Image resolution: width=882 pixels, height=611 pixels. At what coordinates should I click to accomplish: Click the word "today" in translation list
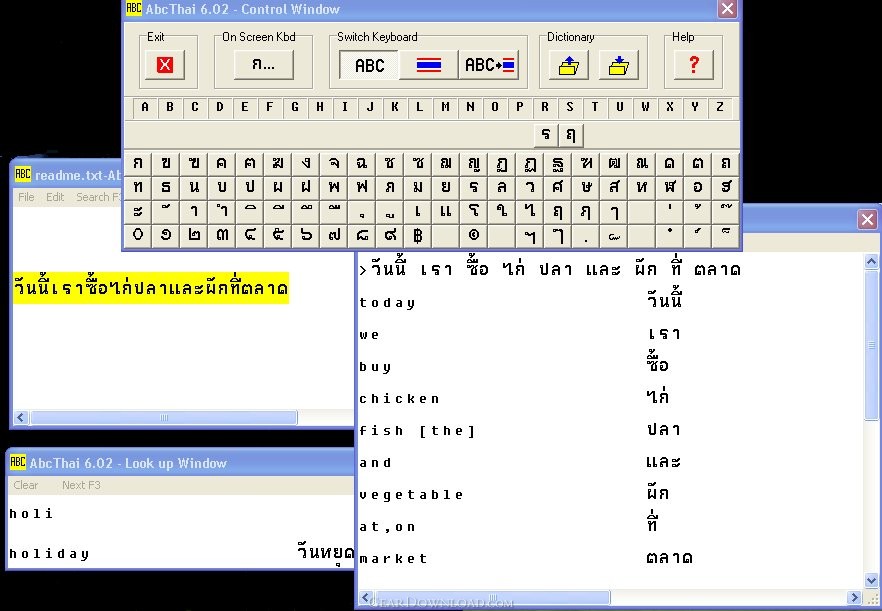tap(388, 303)
